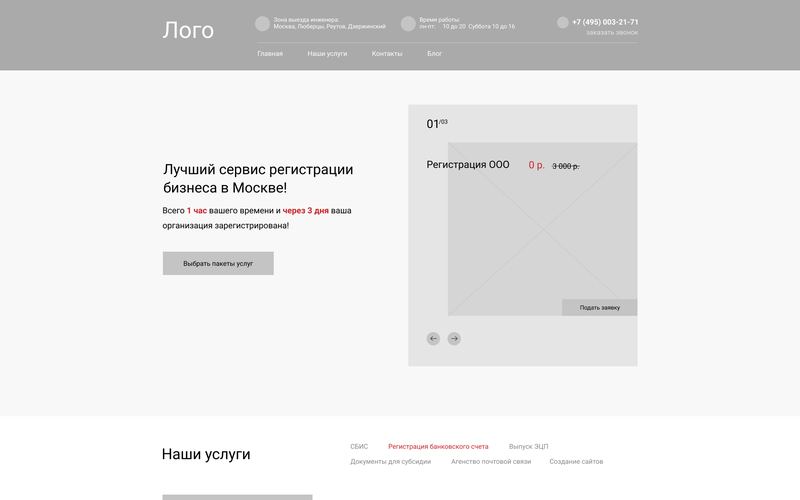
Task: Click the 01/03 slide counter
Action: tap(437, 123)
